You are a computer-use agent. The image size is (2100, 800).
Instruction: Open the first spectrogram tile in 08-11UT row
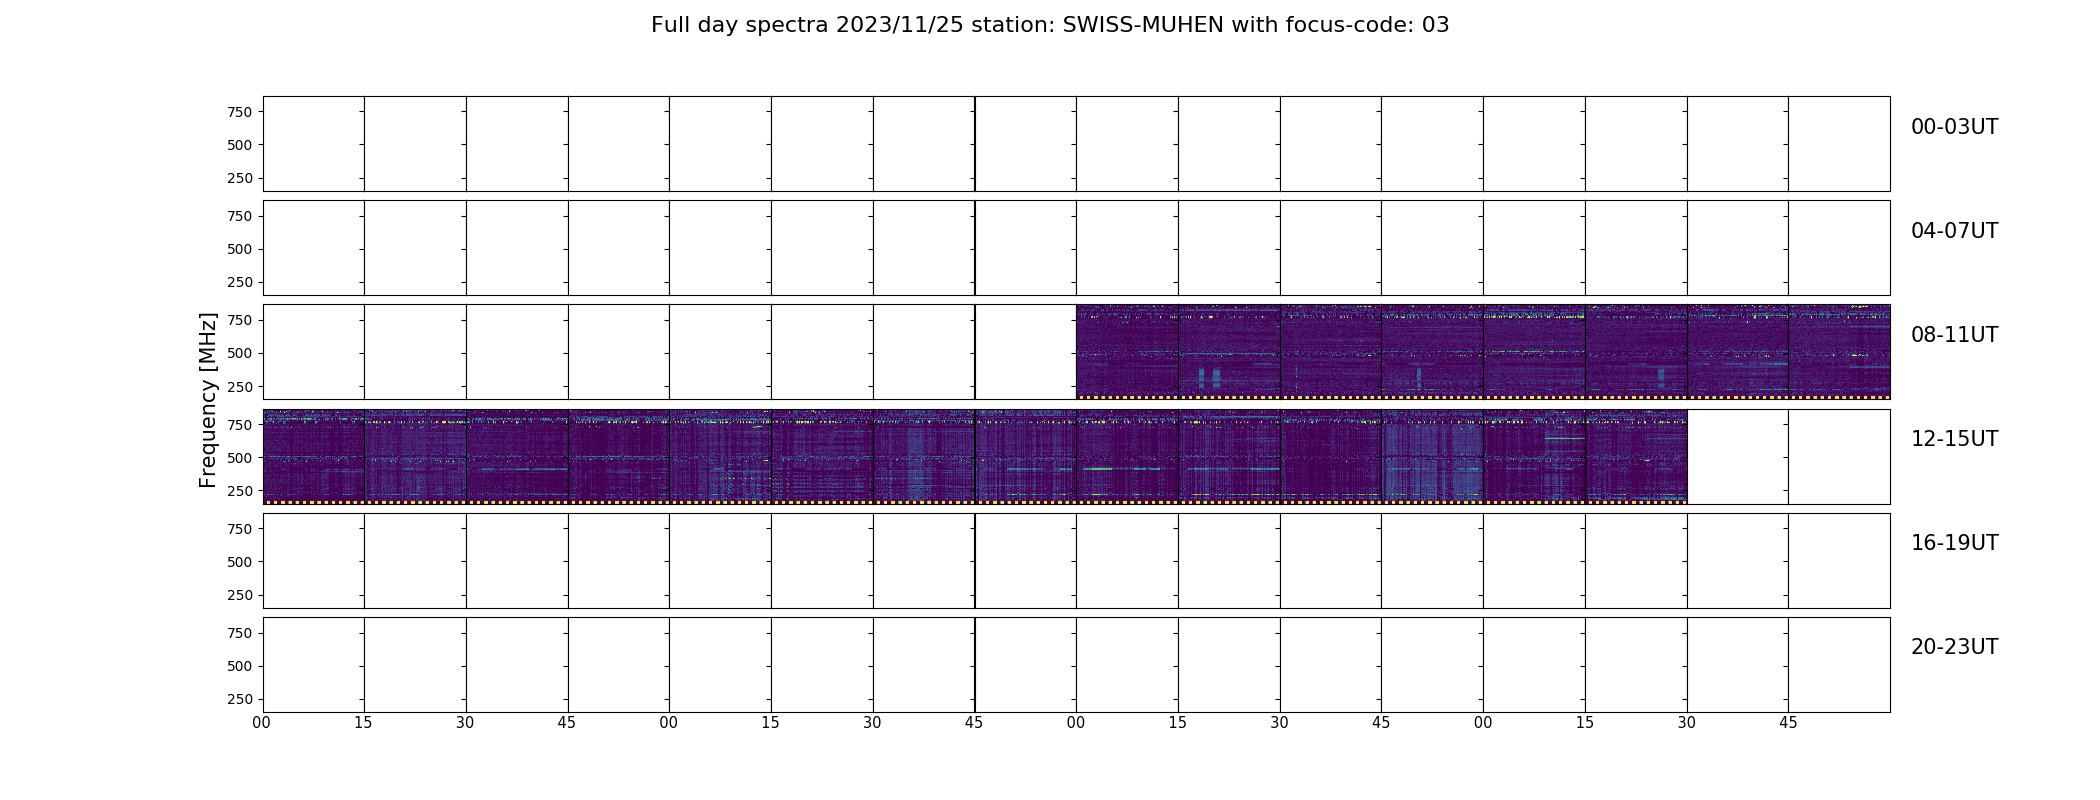click(1127, 352)
